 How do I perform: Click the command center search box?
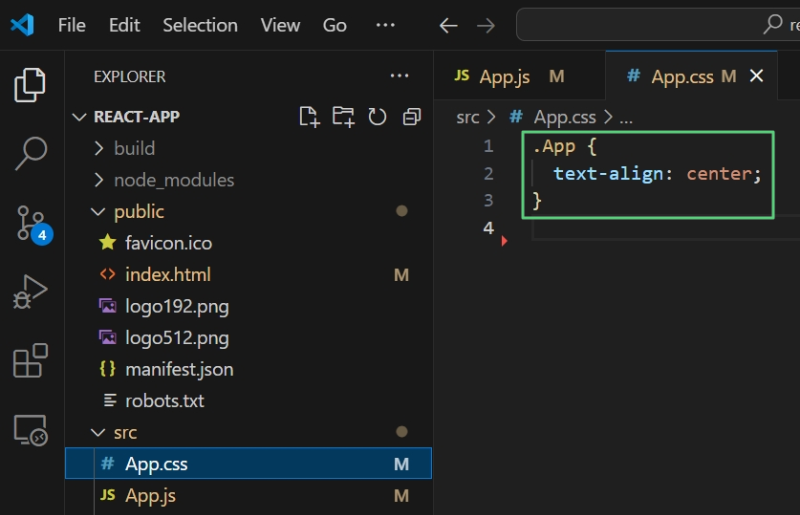pyautogui.click(x=658, y=24)
